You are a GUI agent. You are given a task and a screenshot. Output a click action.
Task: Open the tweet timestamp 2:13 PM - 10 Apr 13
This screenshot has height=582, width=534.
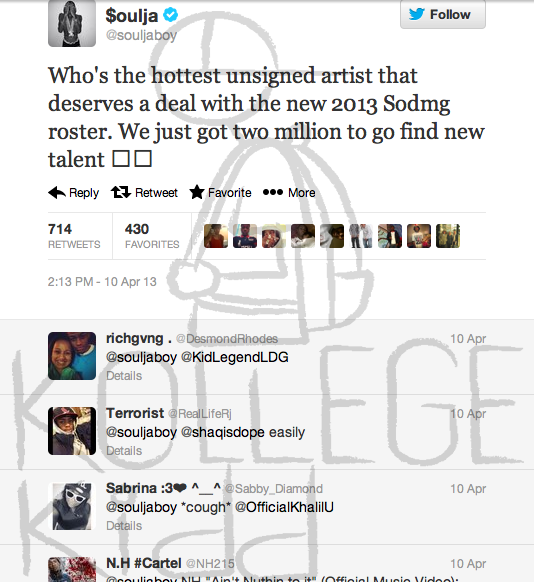click(x=102, y=282)
